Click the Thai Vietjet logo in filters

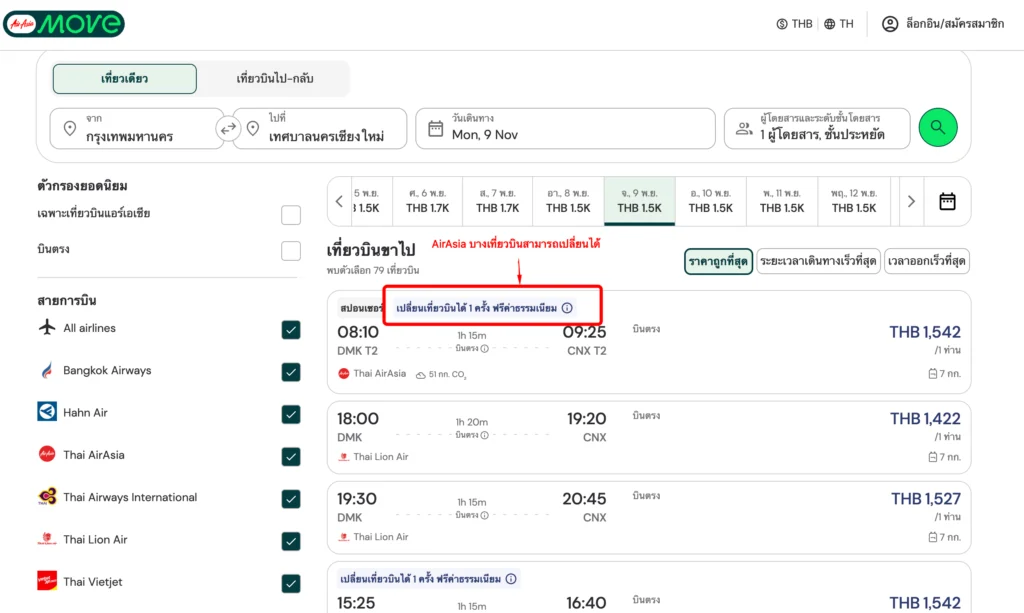coord(47,581)
